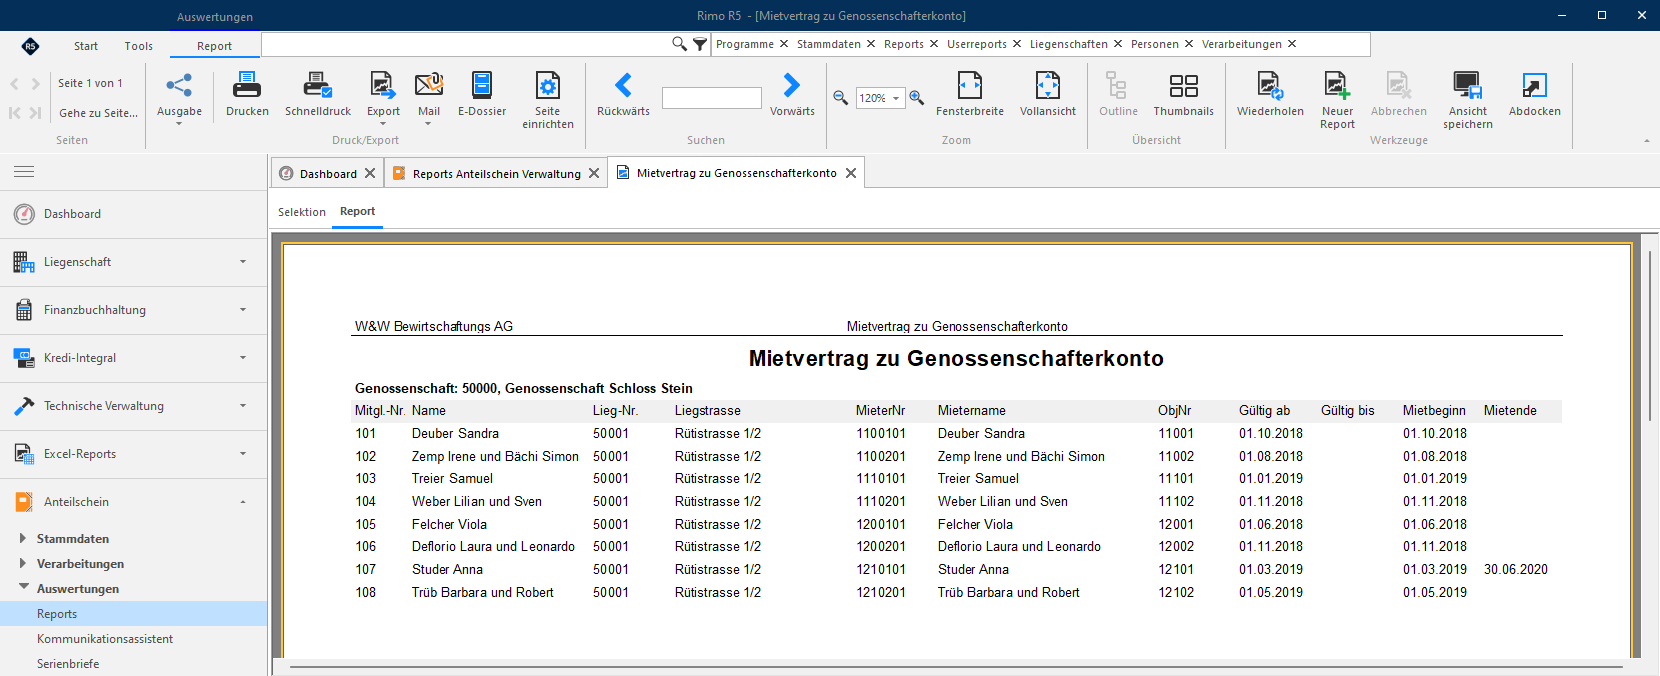Remove the Userreports filter tag
The image size is (1660, 676).
tap(1017, 44)
